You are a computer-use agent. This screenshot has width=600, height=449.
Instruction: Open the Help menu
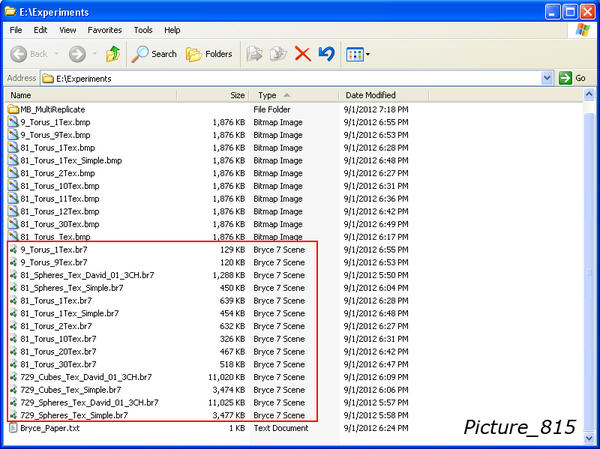(172, 30)
